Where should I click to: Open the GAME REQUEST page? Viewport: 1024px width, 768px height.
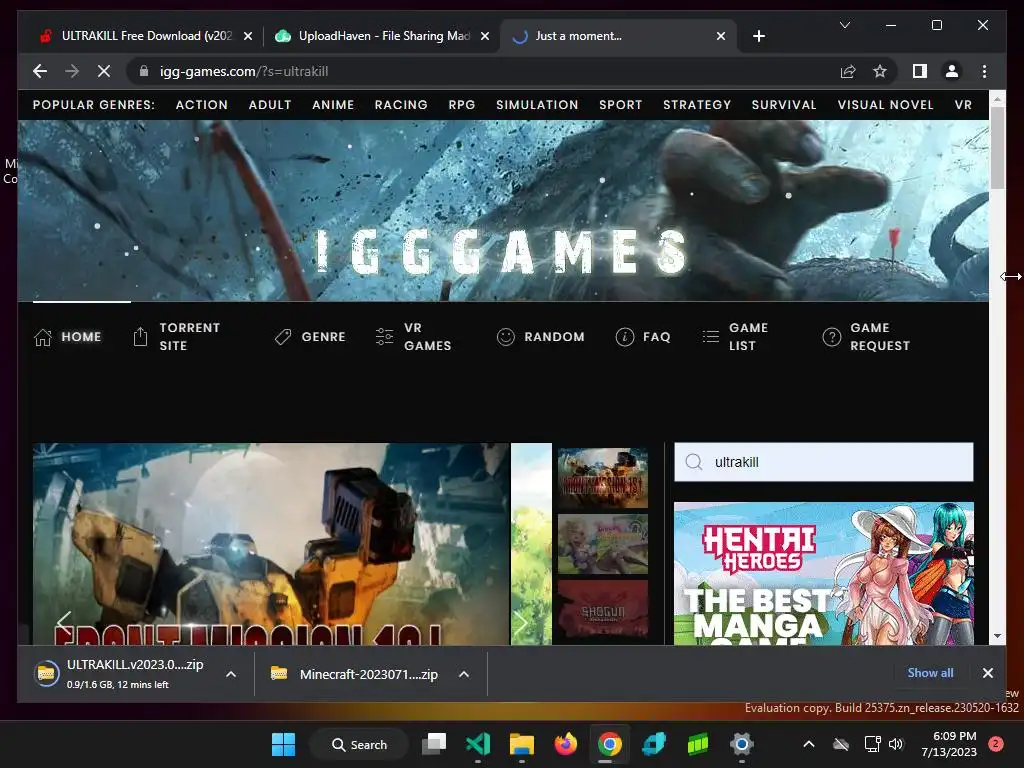(x=867, y=336)
